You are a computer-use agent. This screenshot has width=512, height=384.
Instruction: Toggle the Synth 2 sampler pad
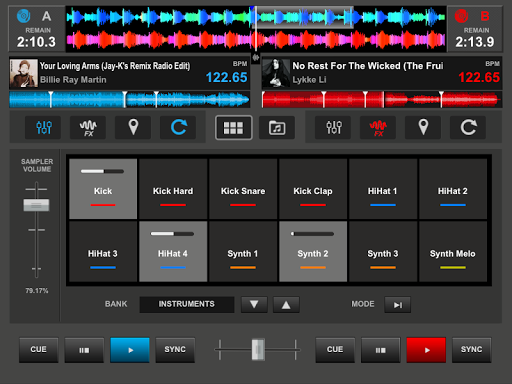pos(313,251)
